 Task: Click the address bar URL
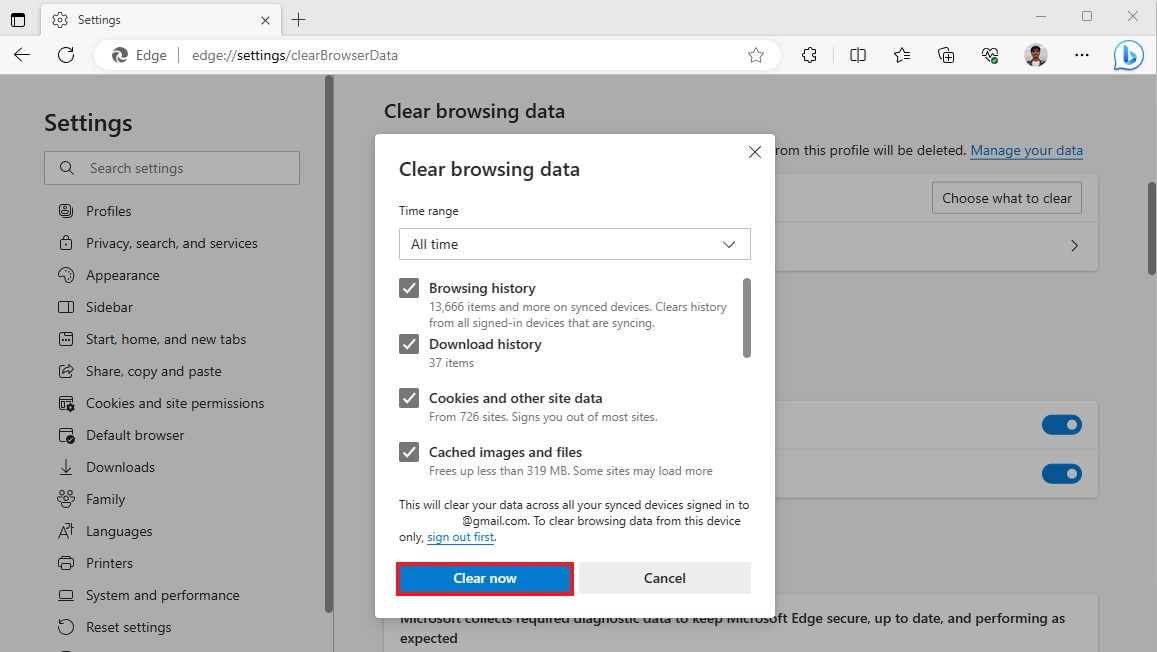pyautogui.click(x=294, y=55)
